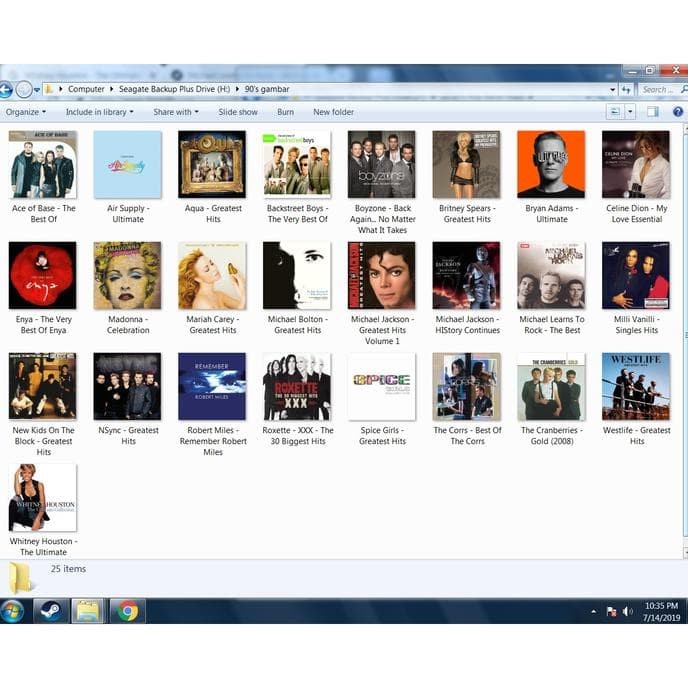Select Celine Dion - My Love Essential cover
This screenshot has height=688, width=688.
click(636, 165)
